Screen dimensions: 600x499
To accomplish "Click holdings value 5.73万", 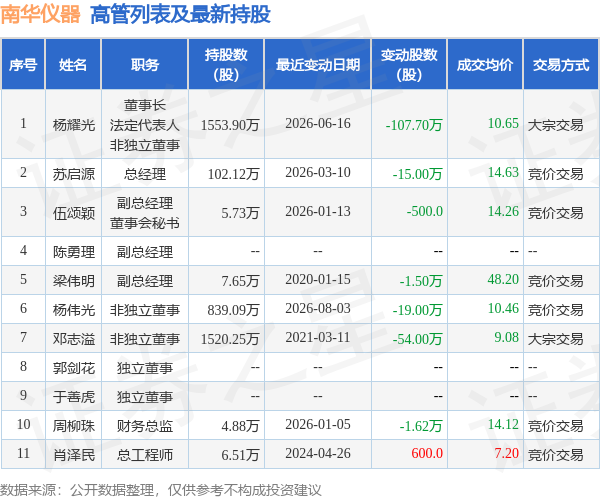I will 240,213.
